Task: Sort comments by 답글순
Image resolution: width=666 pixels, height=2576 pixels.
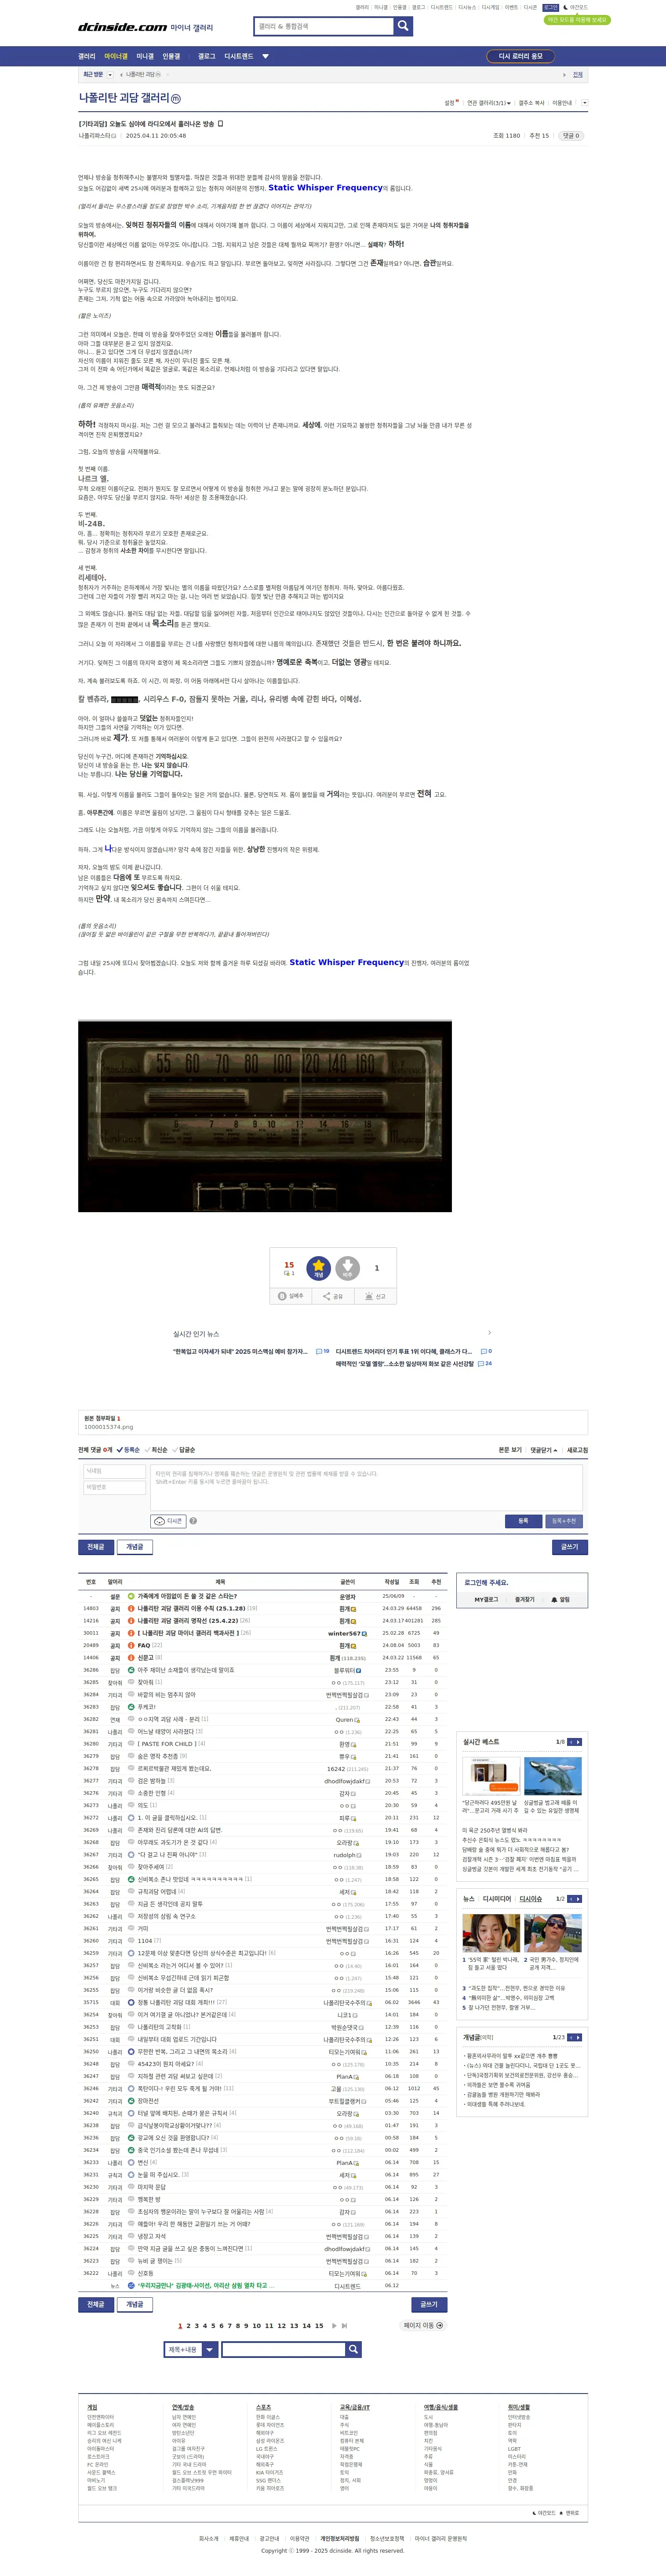Action: point(185,1450)
